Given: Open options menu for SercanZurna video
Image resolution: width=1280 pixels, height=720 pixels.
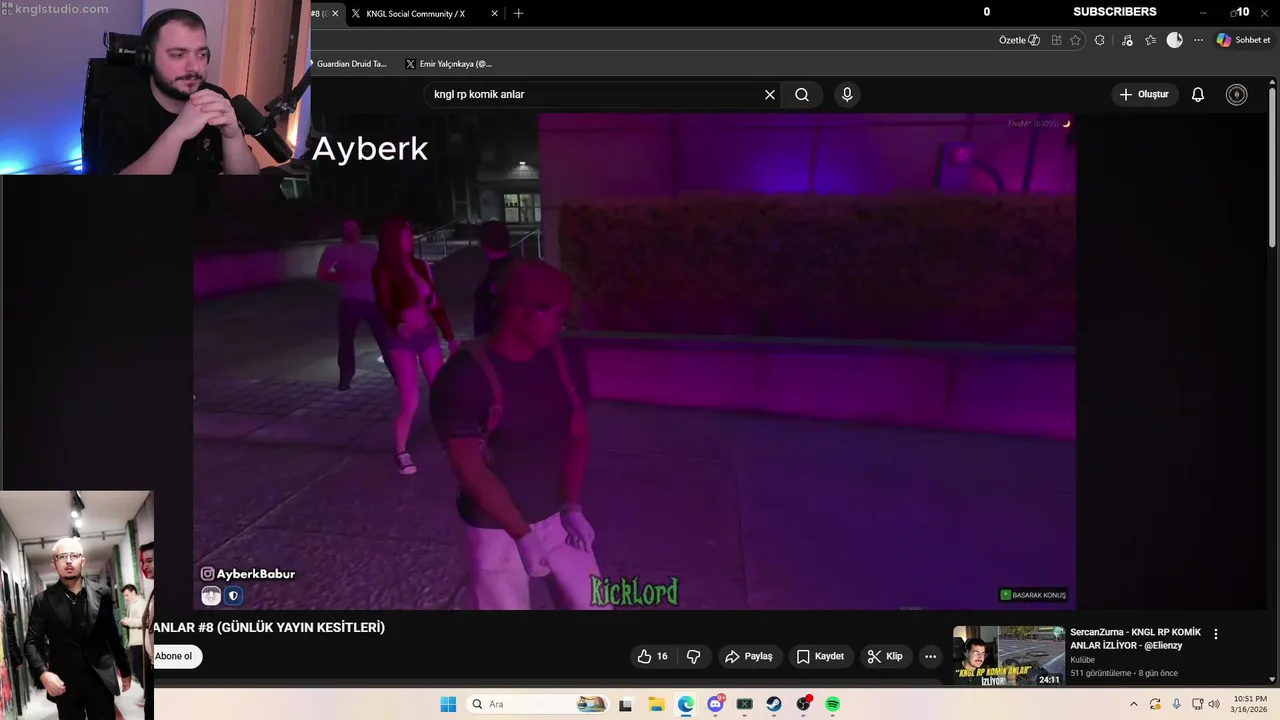Looking at the screenshot, I should coord(1216,634).
